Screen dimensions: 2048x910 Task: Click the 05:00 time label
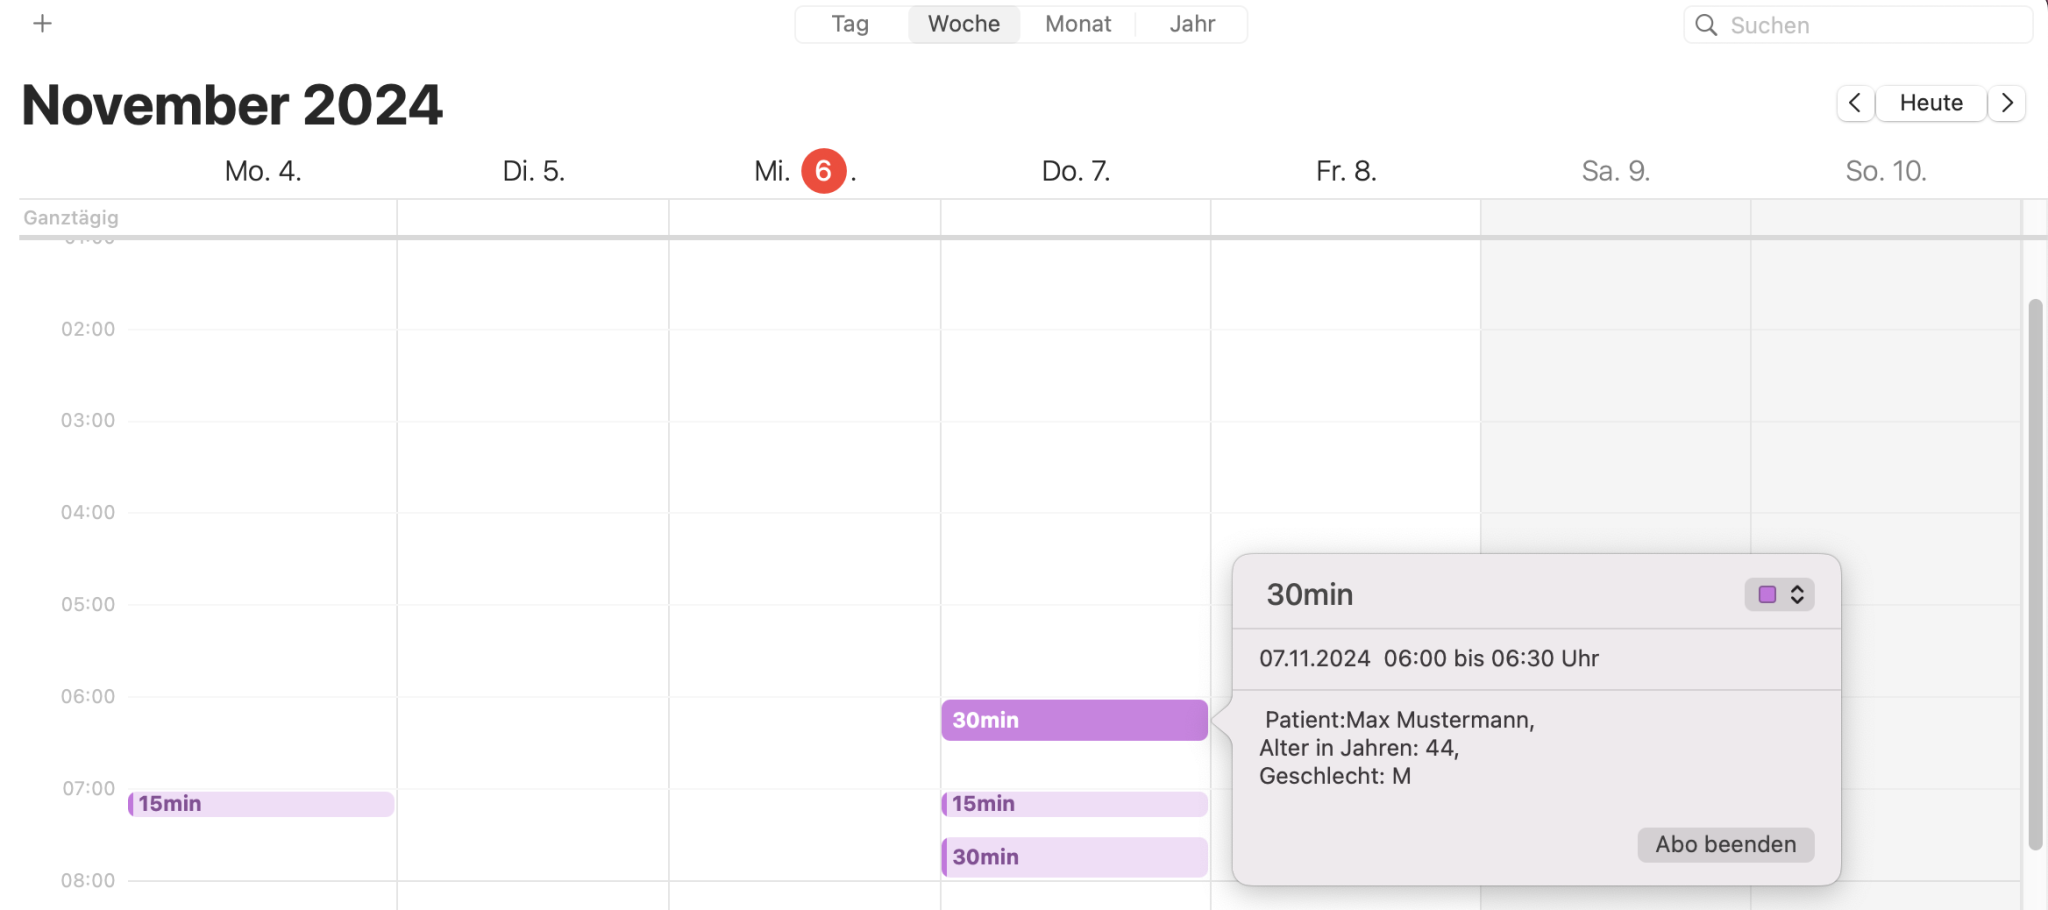(88, 604)
